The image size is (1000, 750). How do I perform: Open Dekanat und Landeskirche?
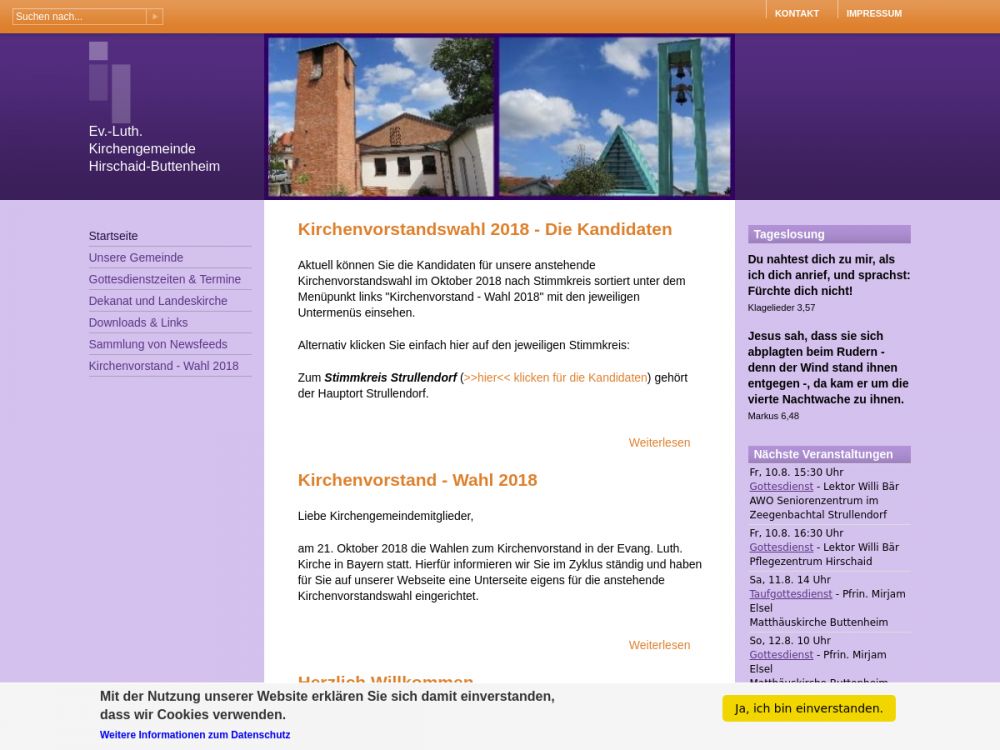(x=158, y=301)
